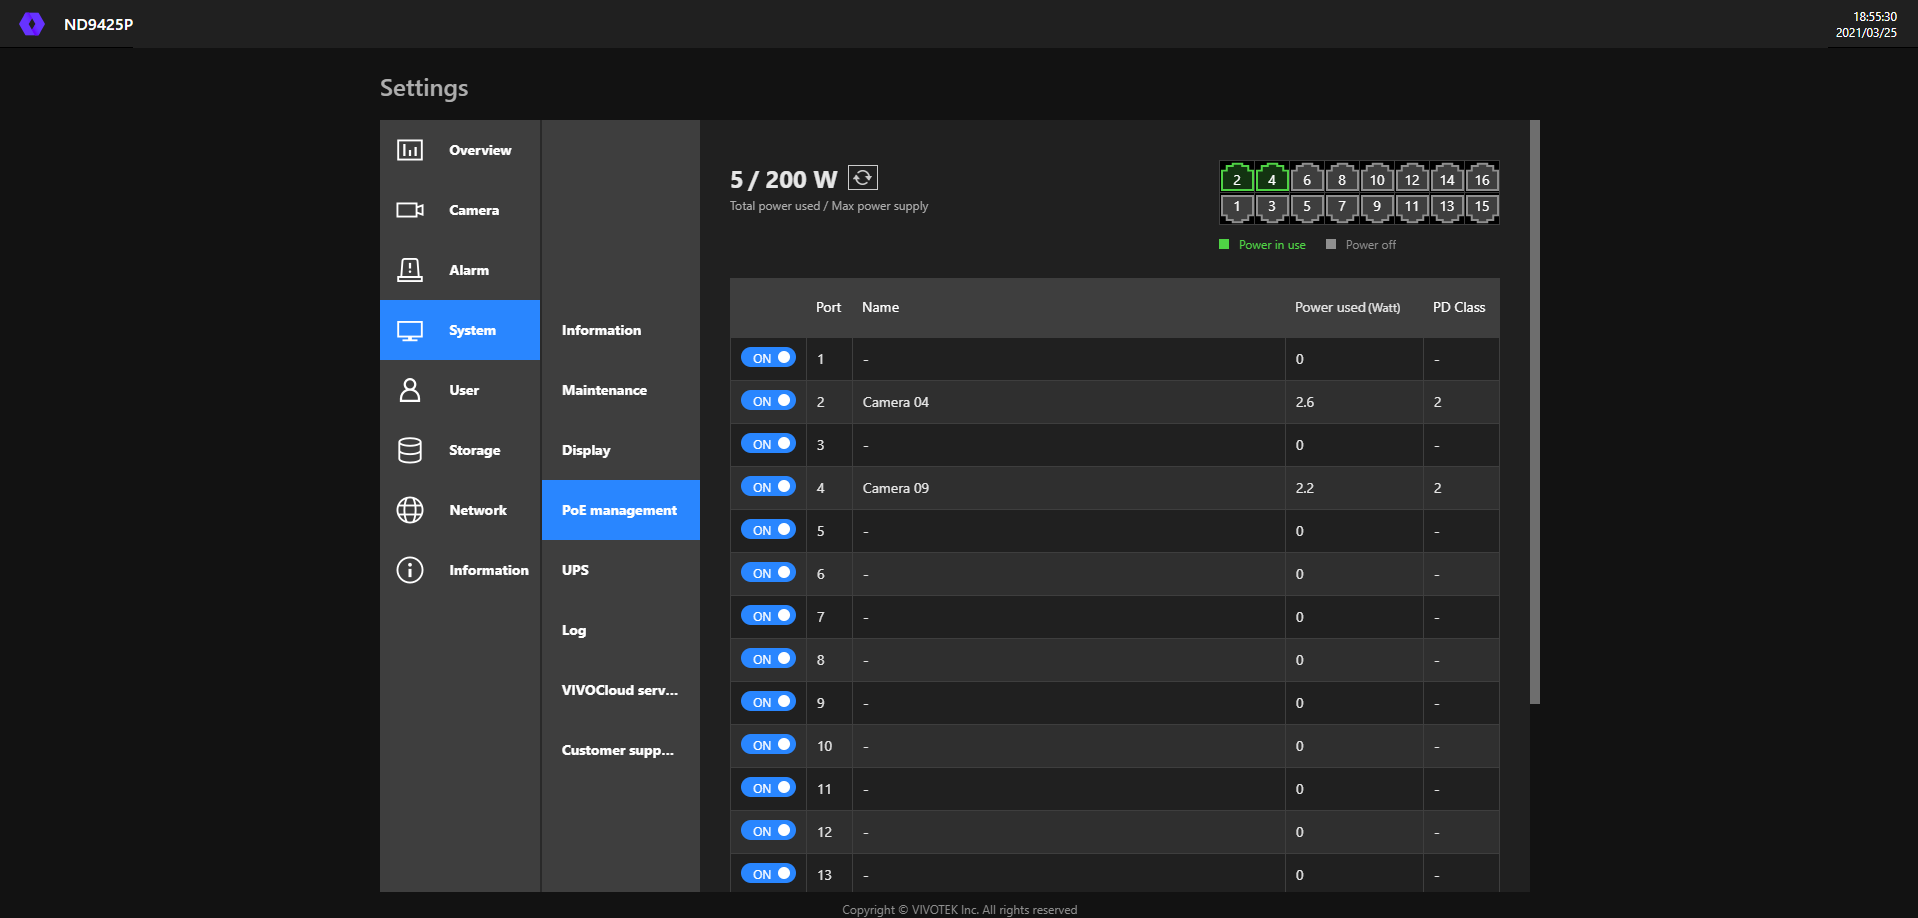
Task: Click the User settings icon
Action: point(410,390)
